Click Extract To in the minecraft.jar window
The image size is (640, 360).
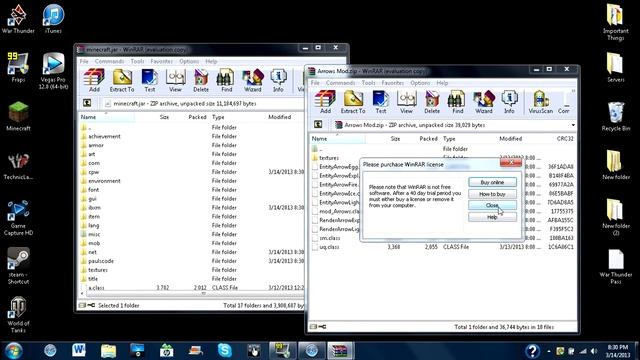coord(122,80)
